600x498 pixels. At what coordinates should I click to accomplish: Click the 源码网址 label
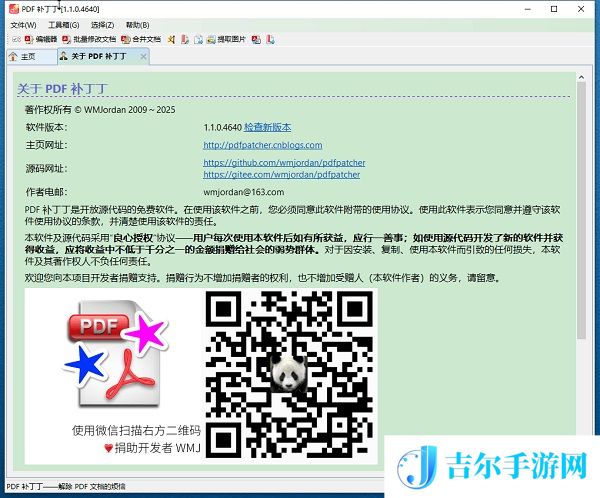(46, 168)
